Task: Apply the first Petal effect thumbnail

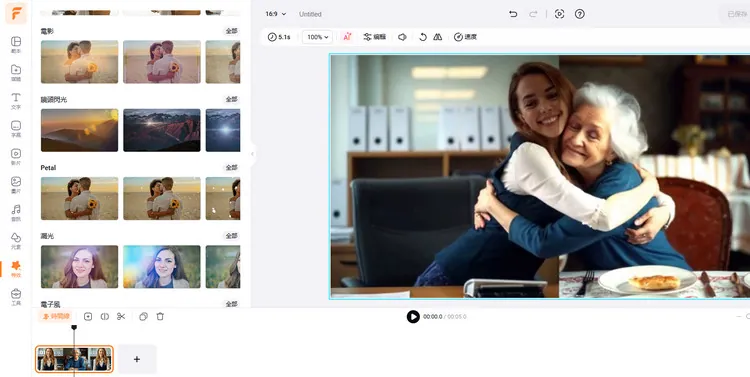Action: coord(79,199)
